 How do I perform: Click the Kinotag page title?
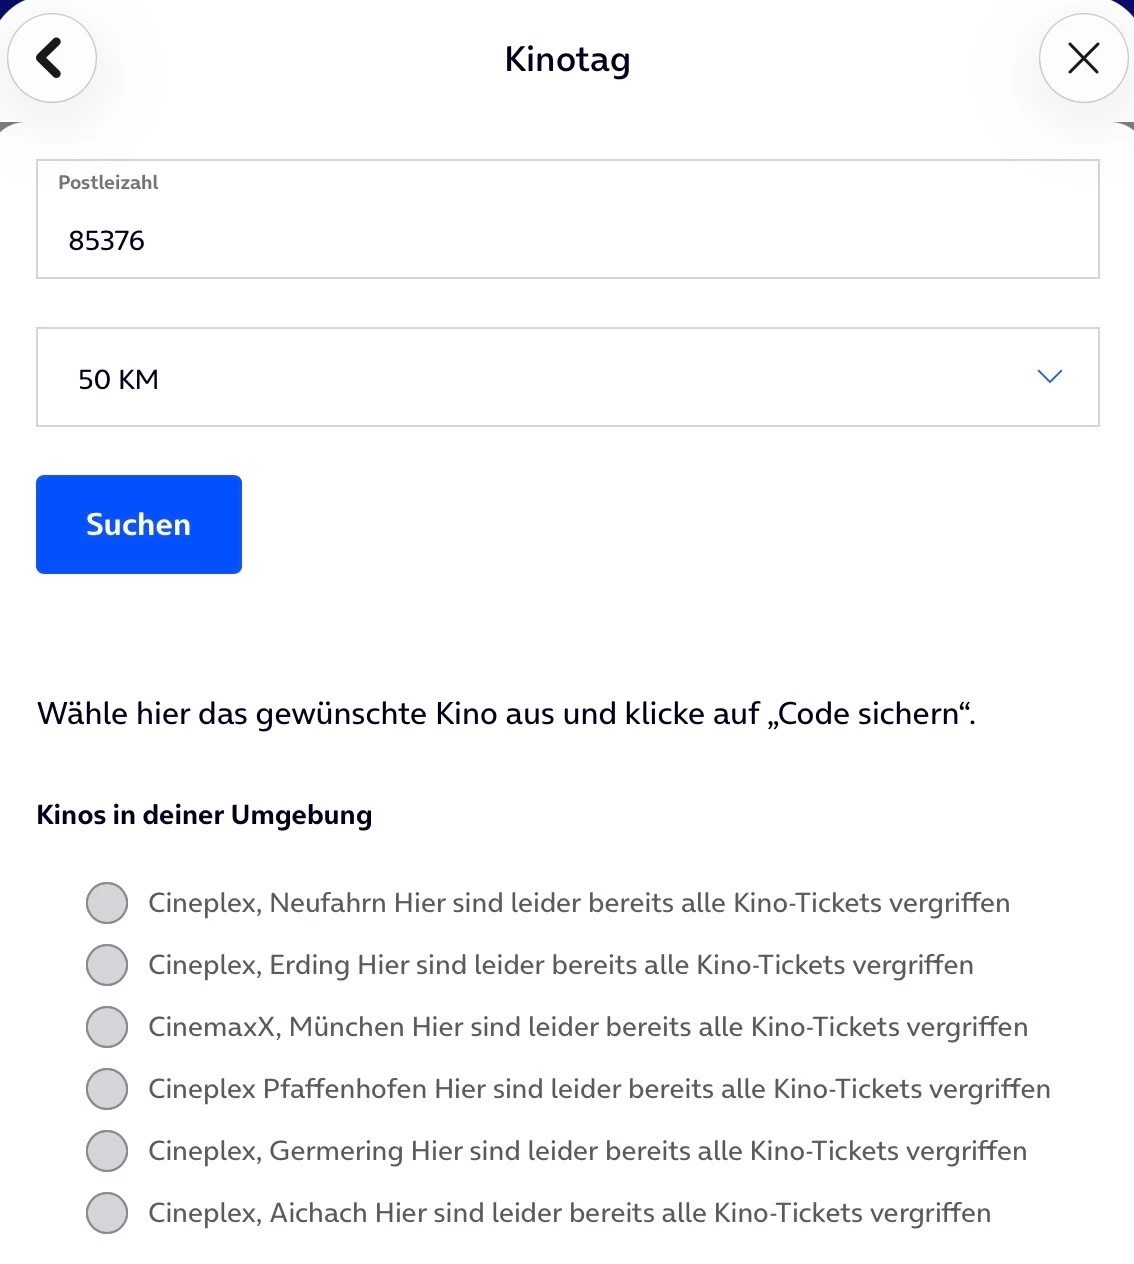[567, 60]
